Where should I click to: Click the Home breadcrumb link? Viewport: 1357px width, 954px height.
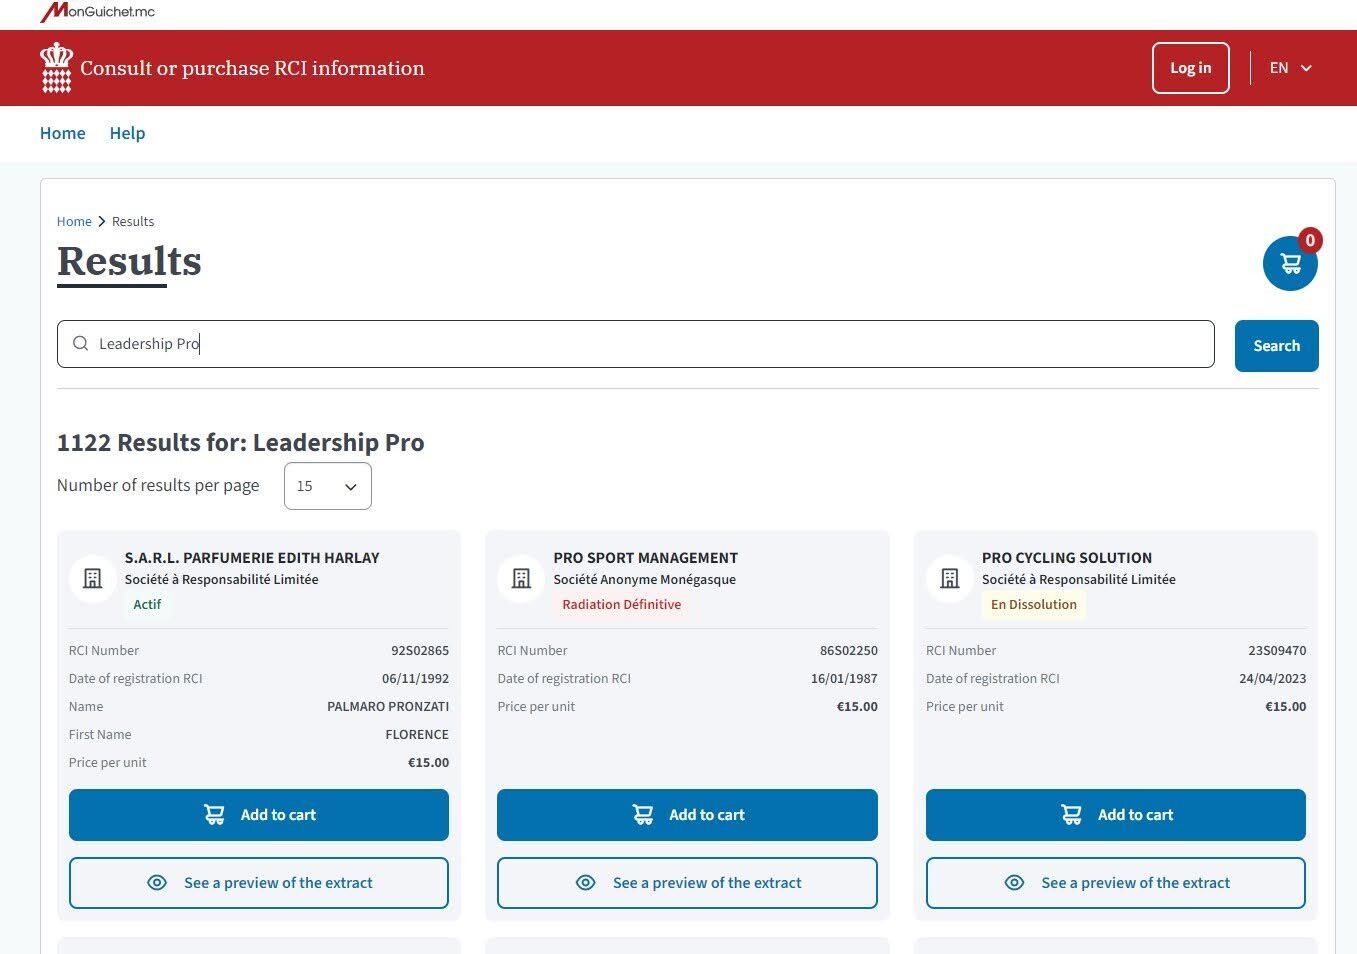pyautogui.click(x=74, y=222)
